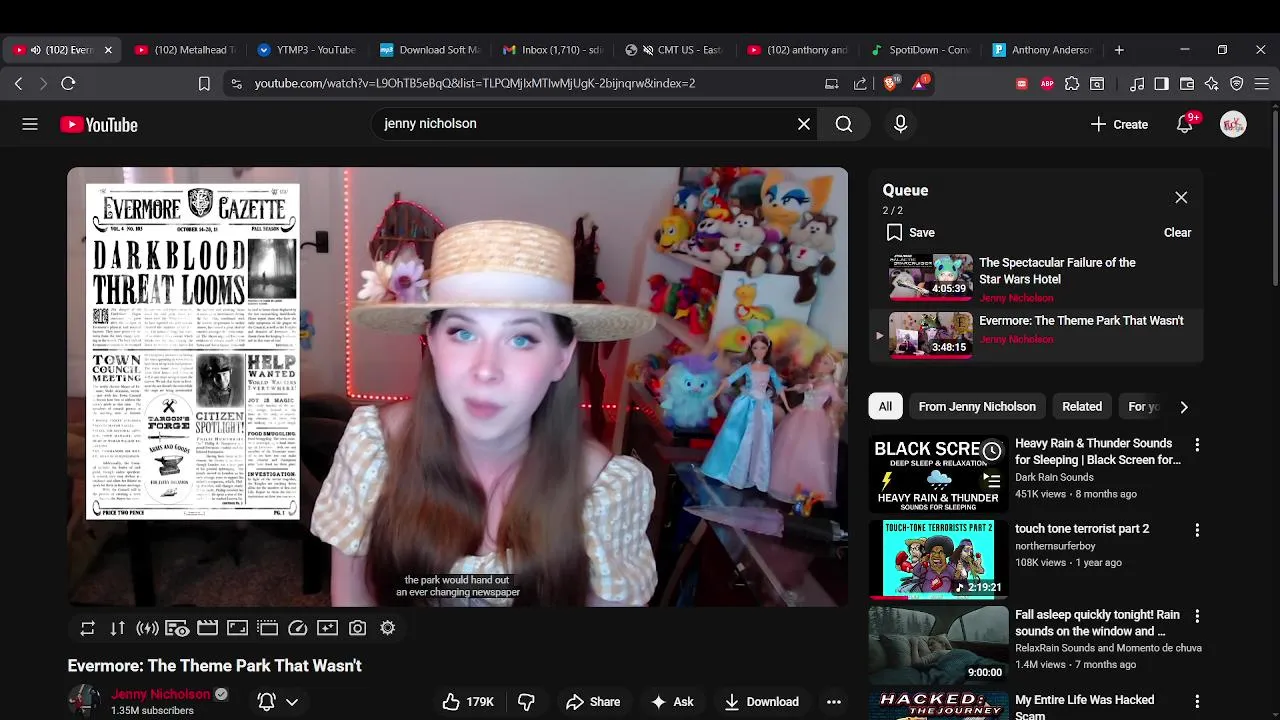Screen dimensions: 1280x720
Task: Select the All filter chip
Action: 885,407
